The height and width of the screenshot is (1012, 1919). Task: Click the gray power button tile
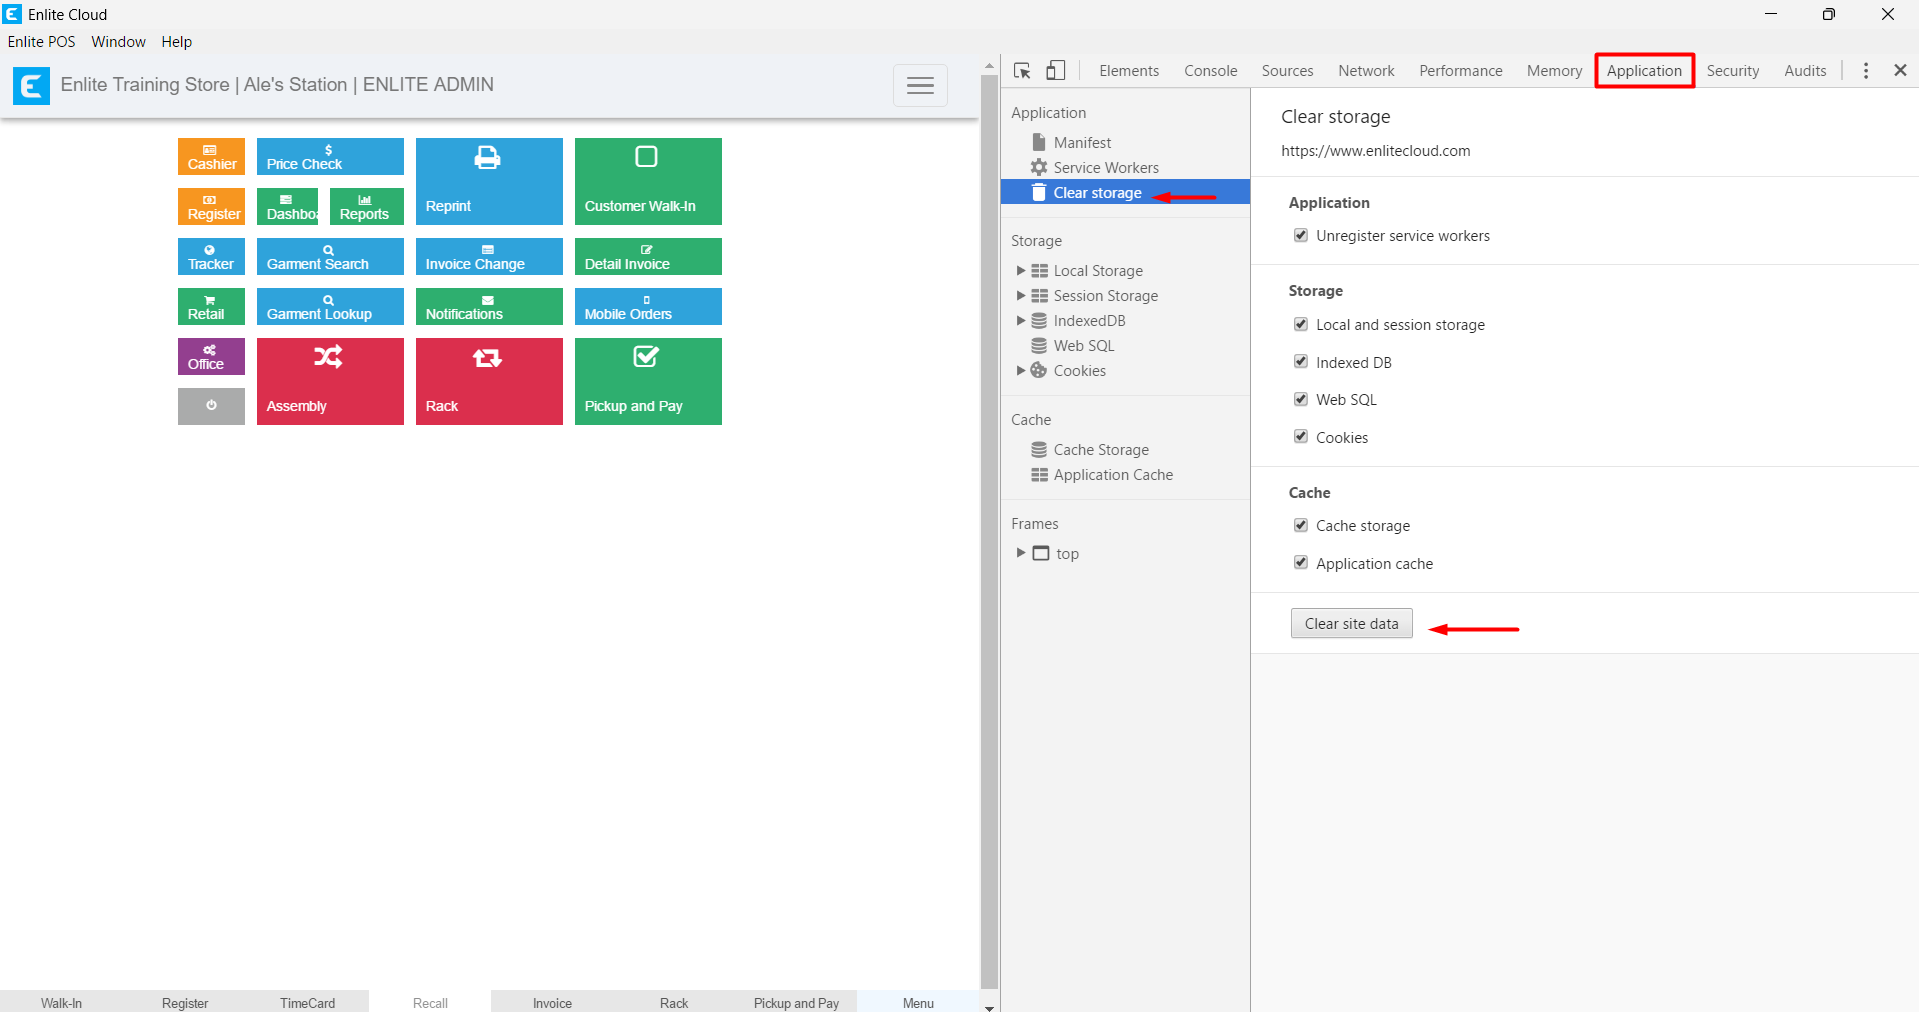coord(211,406)
